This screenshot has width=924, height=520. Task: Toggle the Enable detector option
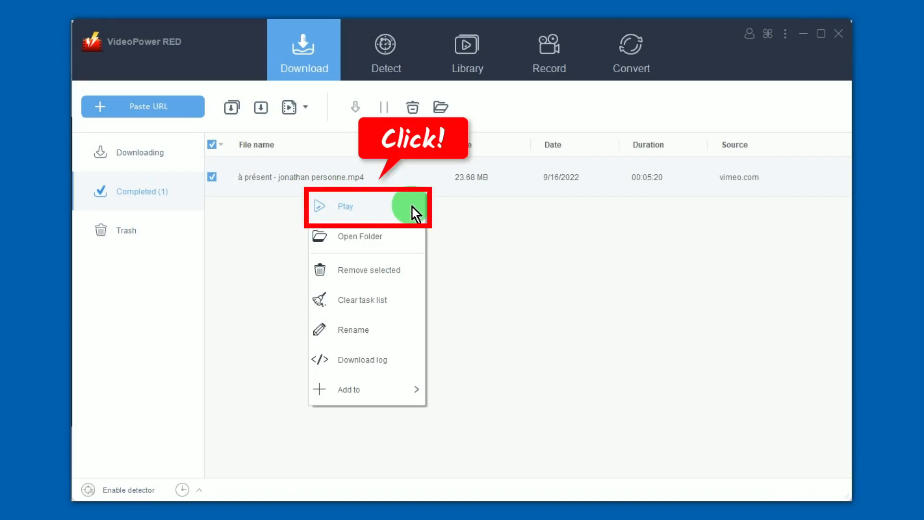click(x=118, y=490)
